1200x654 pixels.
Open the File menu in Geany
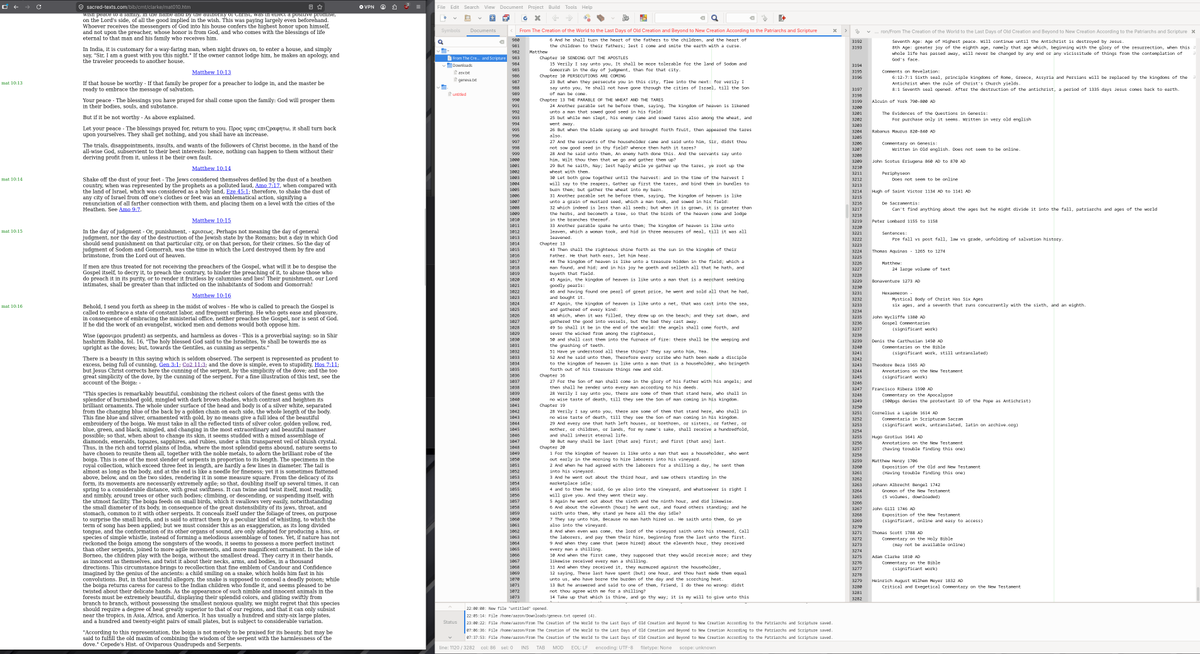click(441, 7)
